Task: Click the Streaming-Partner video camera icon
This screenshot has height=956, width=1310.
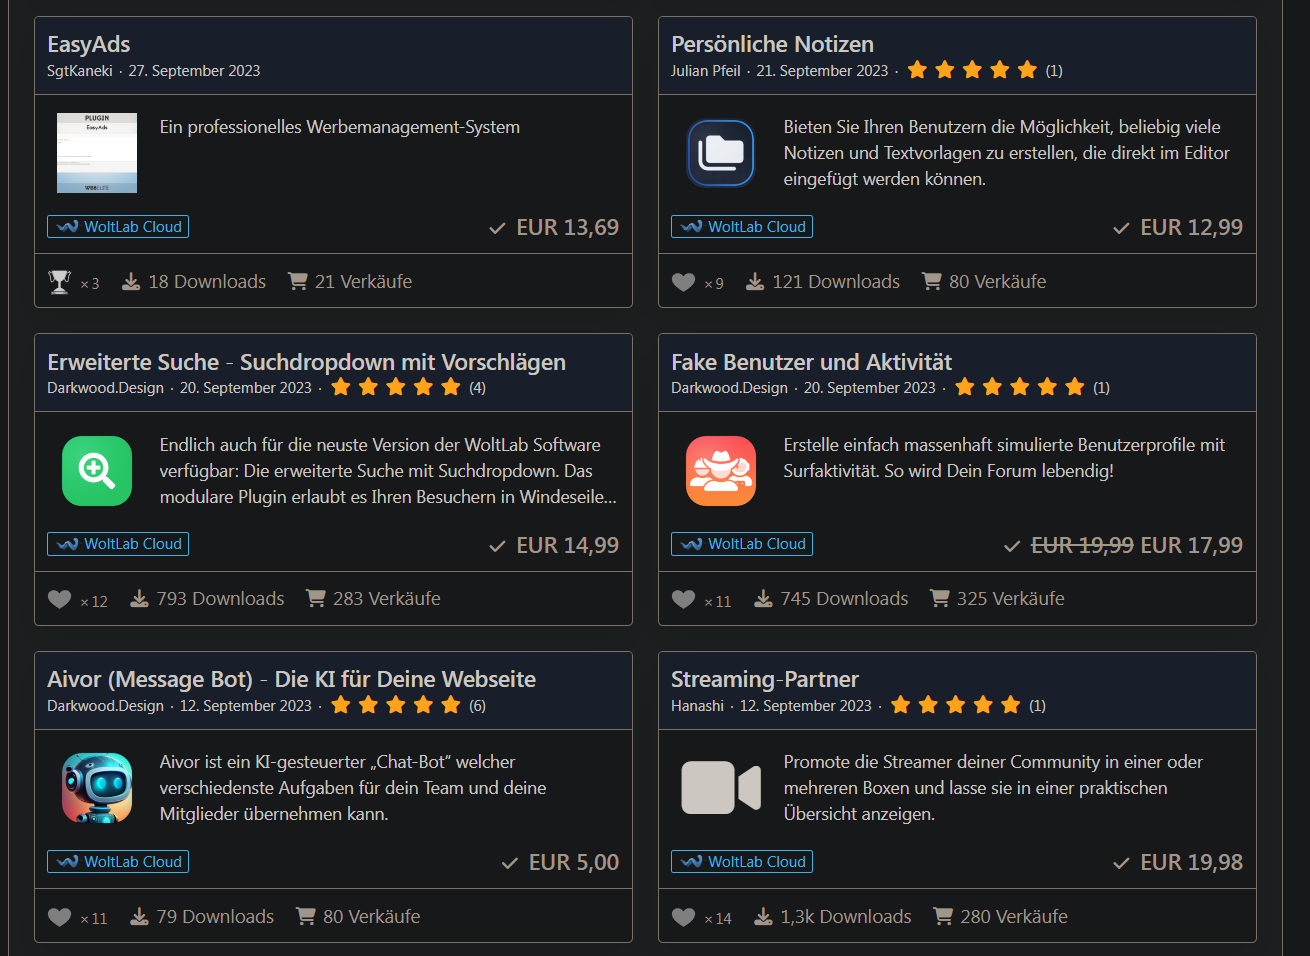Action: point(720,787)
